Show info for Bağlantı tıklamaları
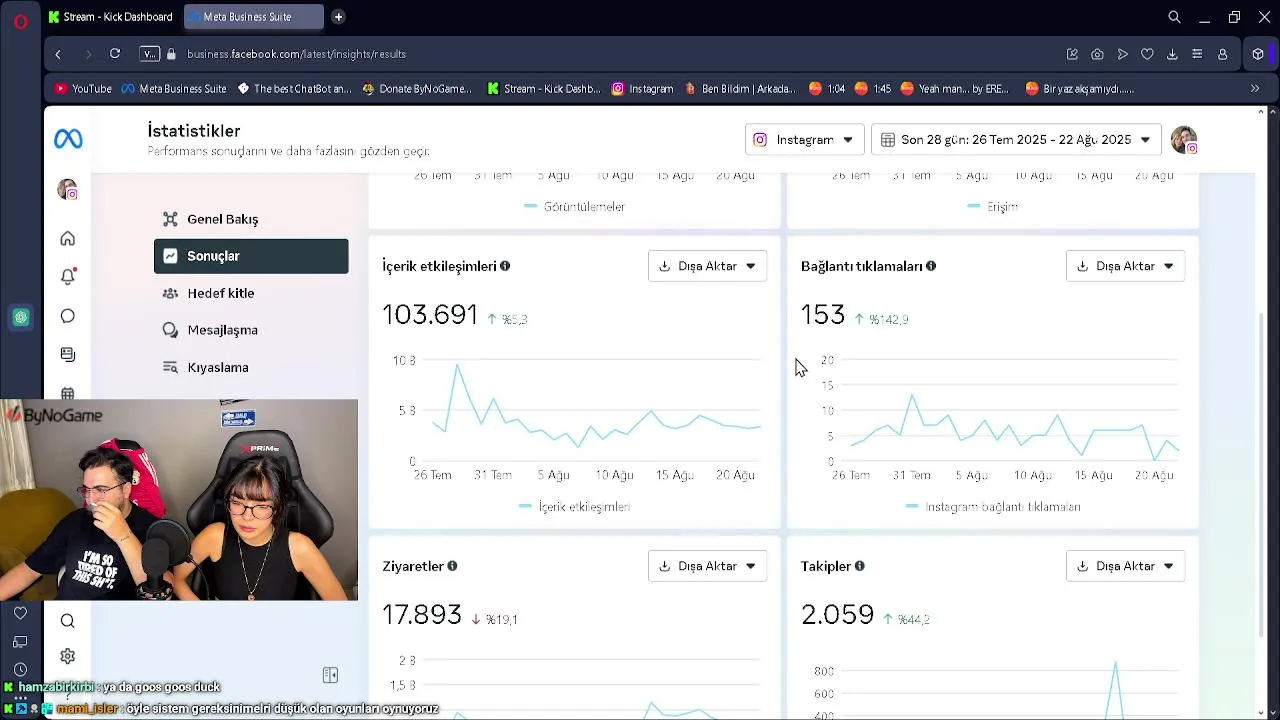This screenshot has width=1280, height=720. pyautogui.click(x=931, y=266)
